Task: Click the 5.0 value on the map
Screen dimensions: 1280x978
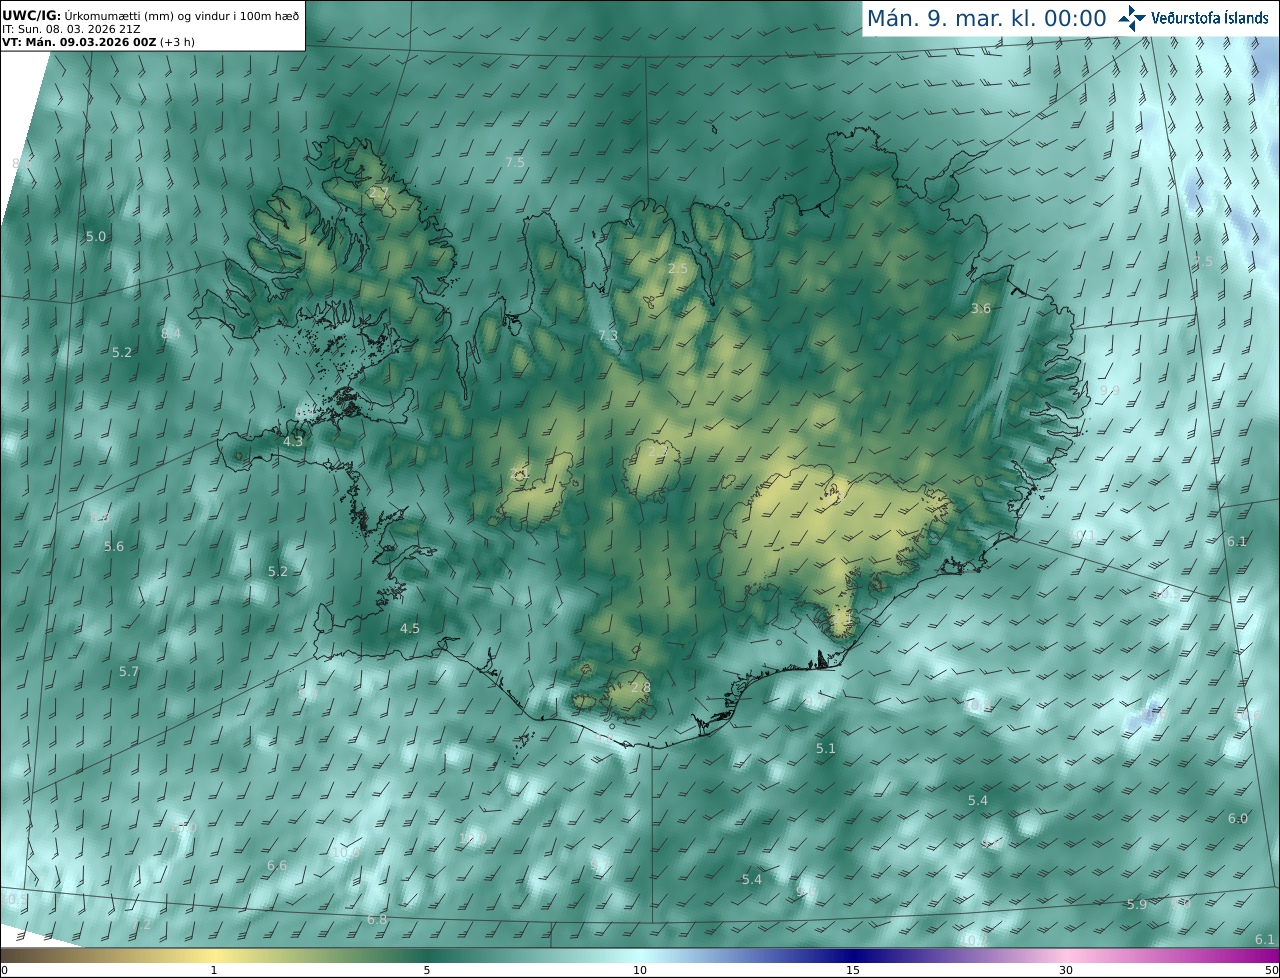Action: click(x=96, y=237)
